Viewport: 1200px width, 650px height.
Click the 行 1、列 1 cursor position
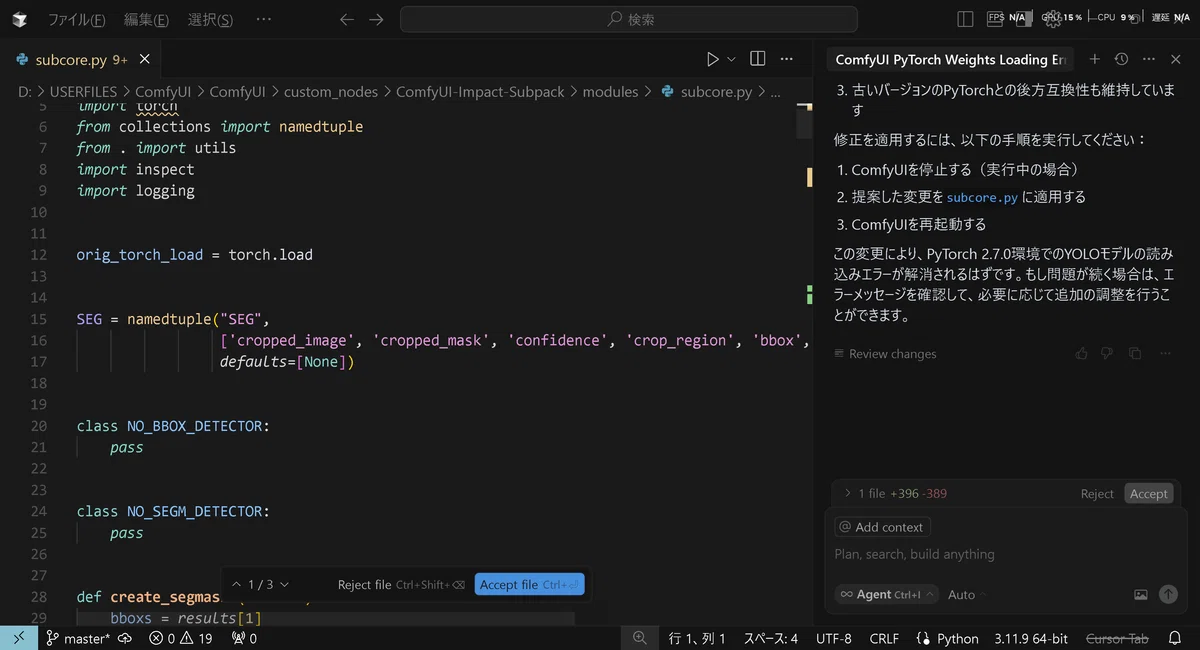coord(696,638)
